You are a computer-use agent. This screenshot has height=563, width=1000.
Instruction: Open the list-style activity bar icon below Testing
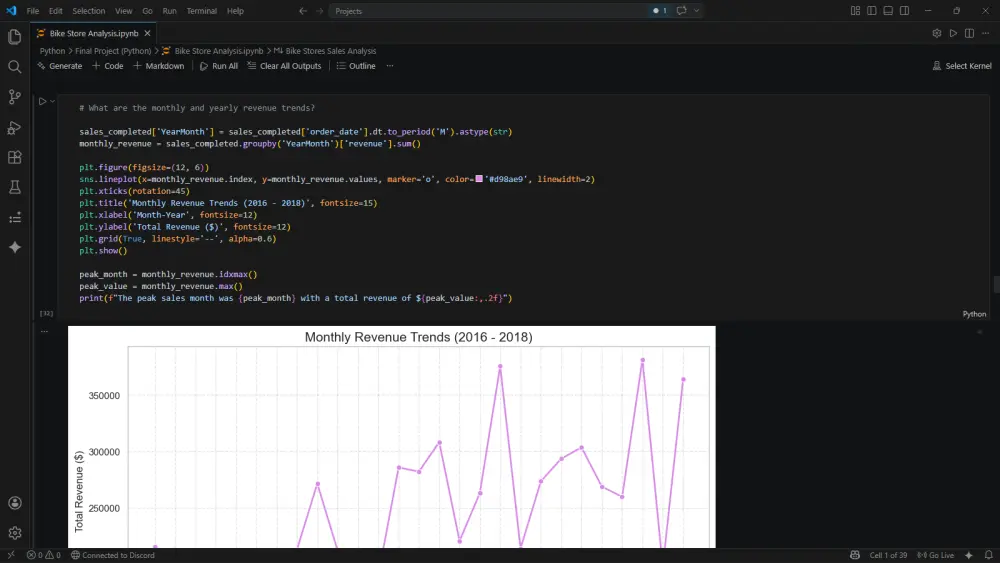(15, 217)
